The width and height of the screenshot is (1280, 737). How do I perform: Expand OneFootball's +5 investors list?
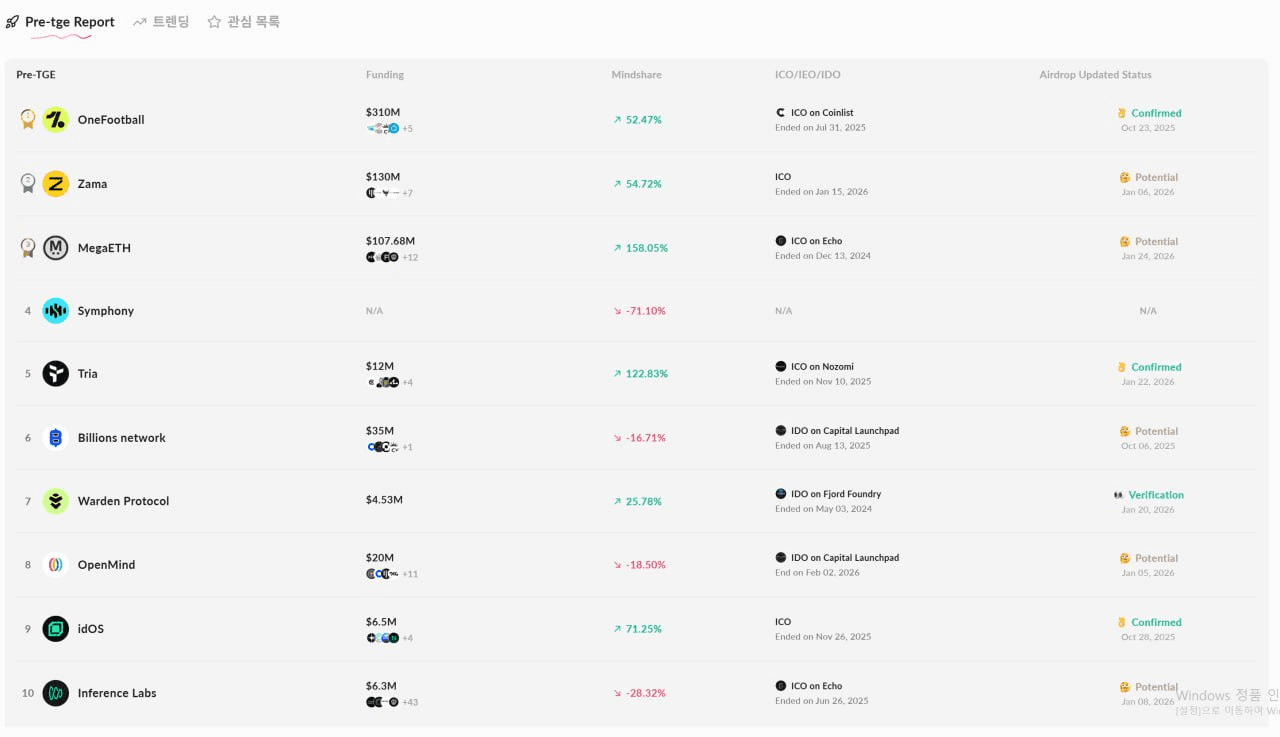coord(407,129)
